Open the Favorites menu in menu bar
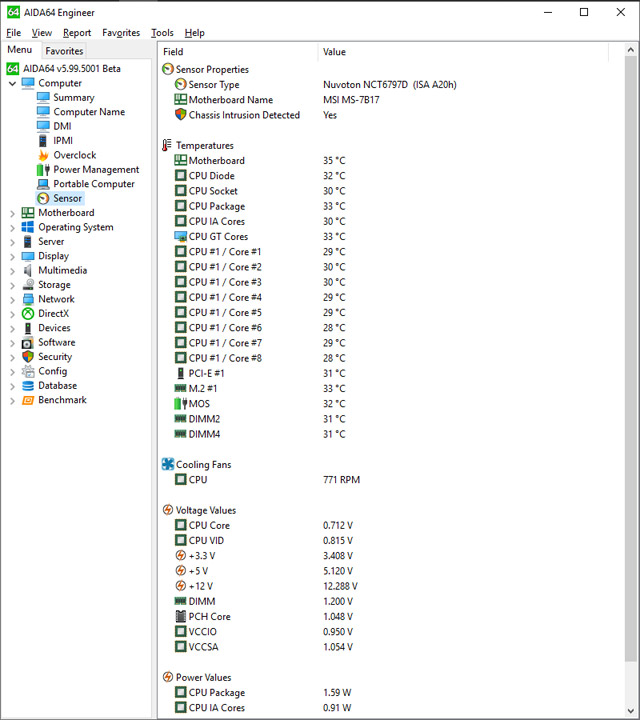640x720 pixels. point(121,33)
